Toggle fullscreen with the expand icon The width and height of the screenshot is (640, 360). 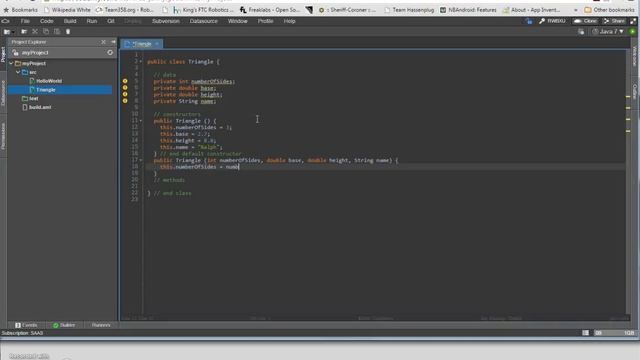pos(633,21)
